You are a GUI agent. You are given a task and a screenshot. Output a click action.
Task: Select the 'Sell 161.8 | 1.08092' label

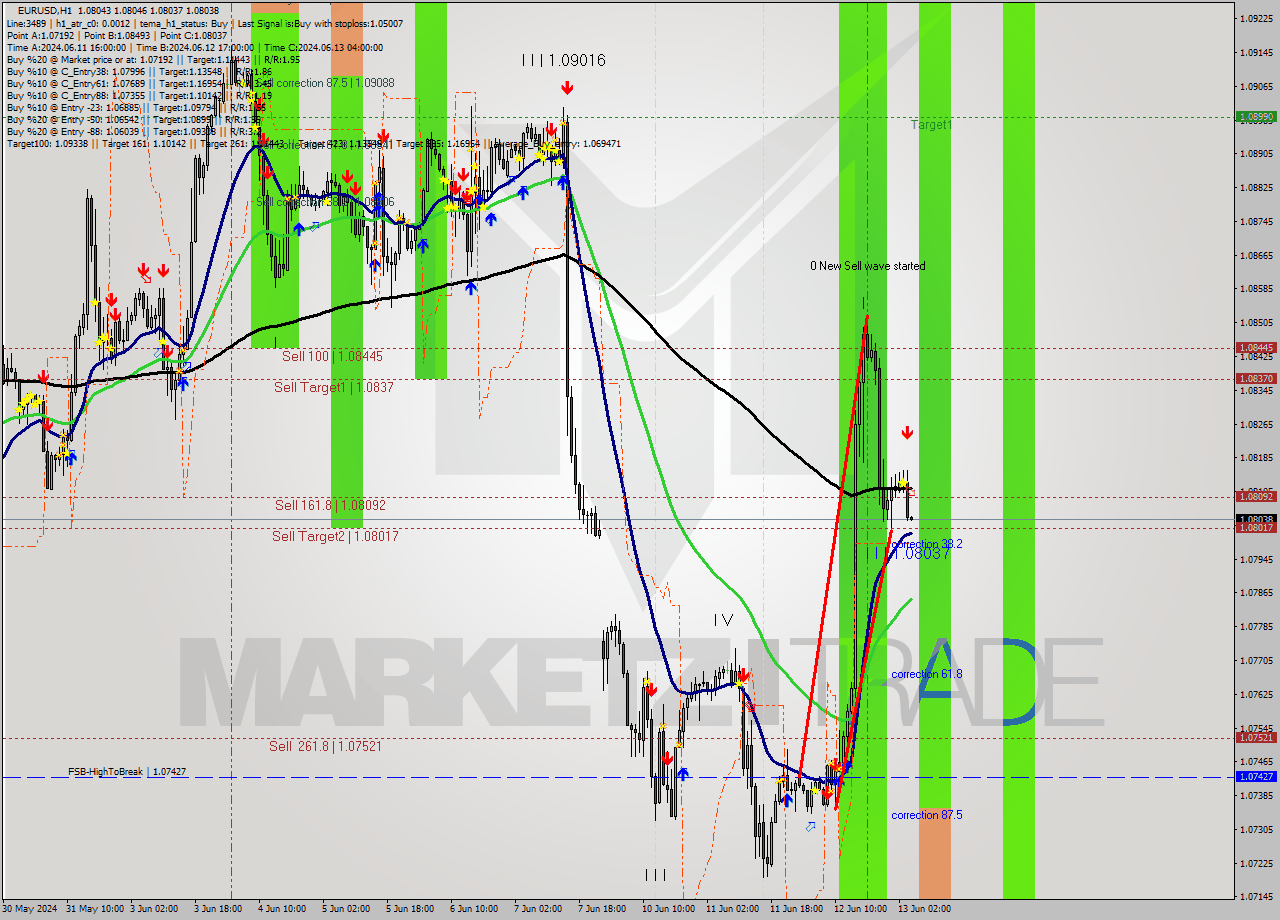330,505
